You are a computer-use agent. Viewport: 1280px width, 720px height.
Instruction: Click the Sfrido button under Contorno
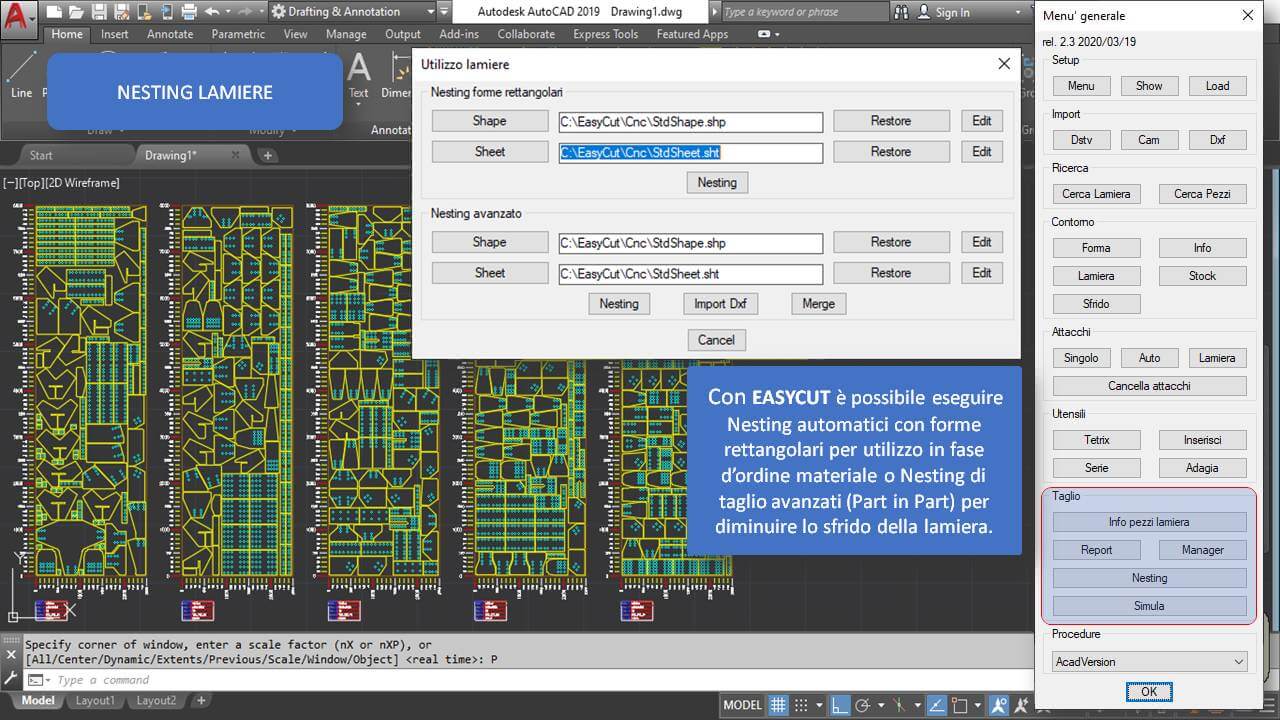pos(1096,304)
